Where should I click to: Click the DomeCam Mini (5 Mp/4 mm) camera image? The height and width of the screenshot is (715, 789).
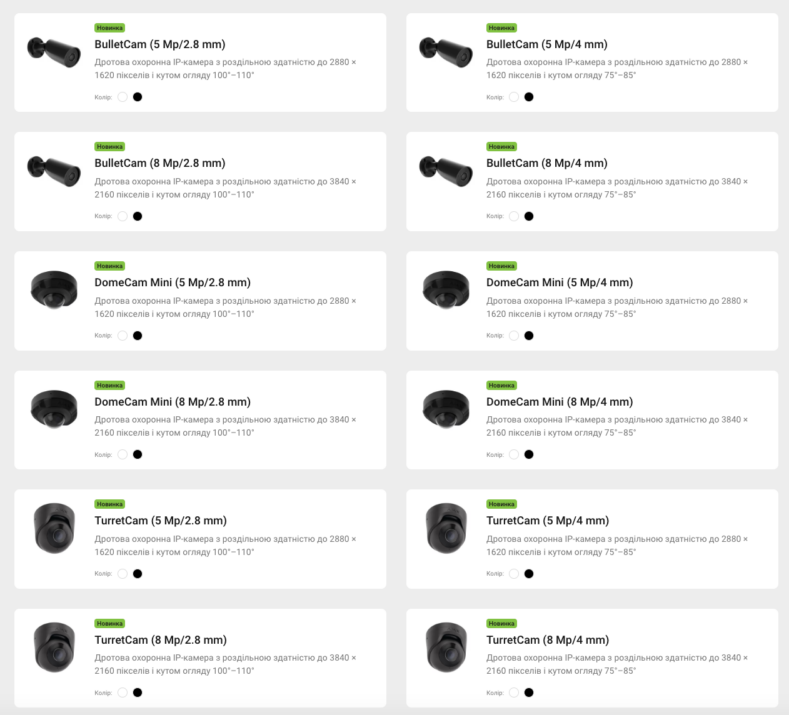click(446, 288)
